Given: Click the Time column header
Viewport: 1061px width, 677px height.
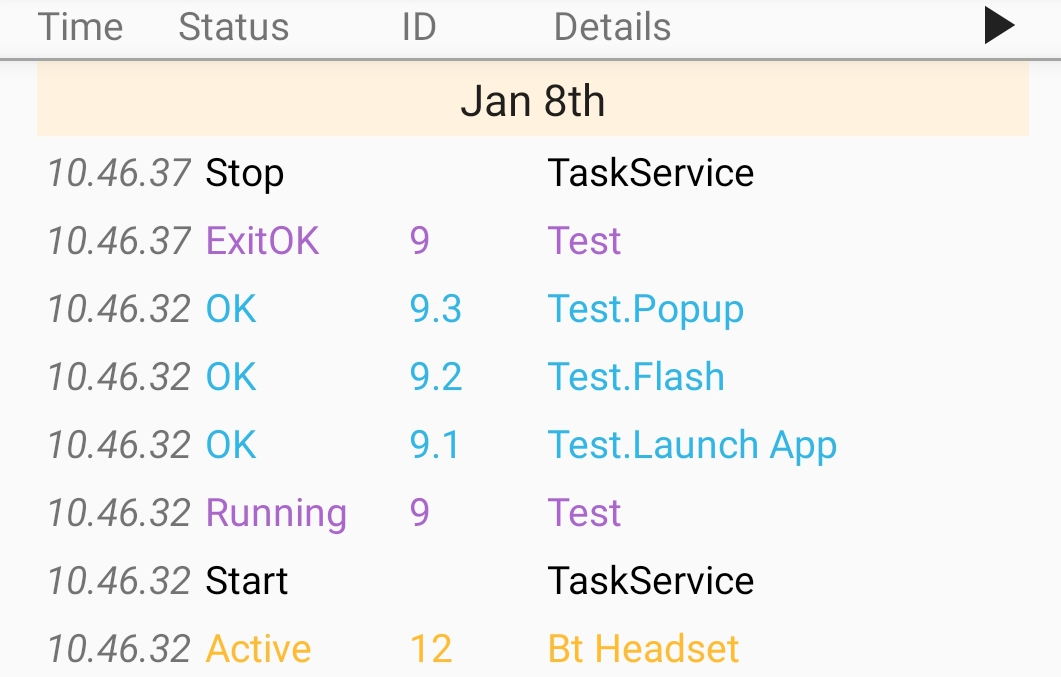Looking at the screenshot, I should pos(80,27).
